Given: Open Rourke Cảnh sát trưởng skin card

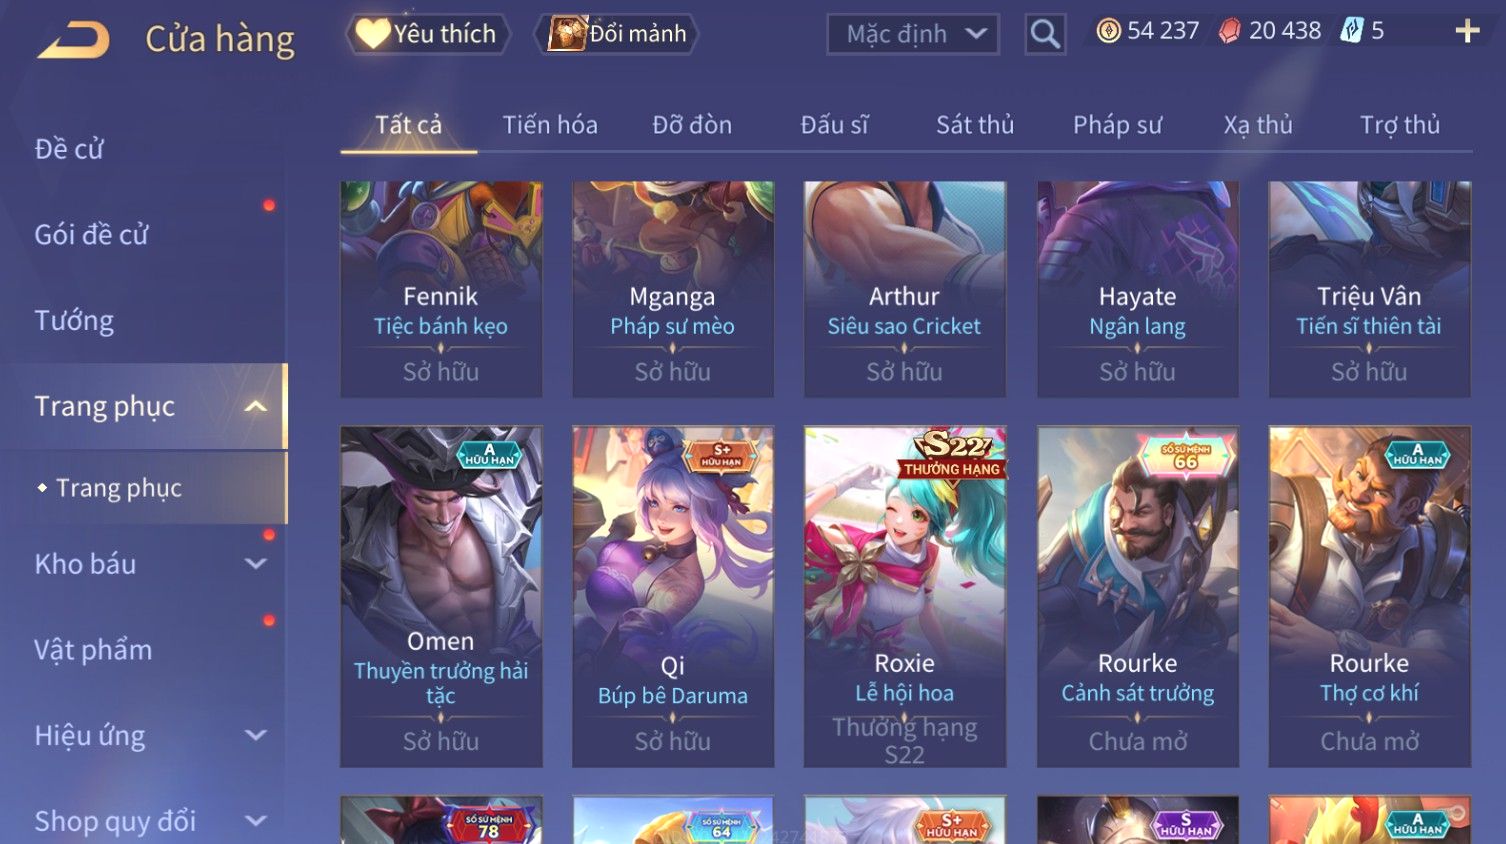Looking at the screenshot, I should (1138, 597).
